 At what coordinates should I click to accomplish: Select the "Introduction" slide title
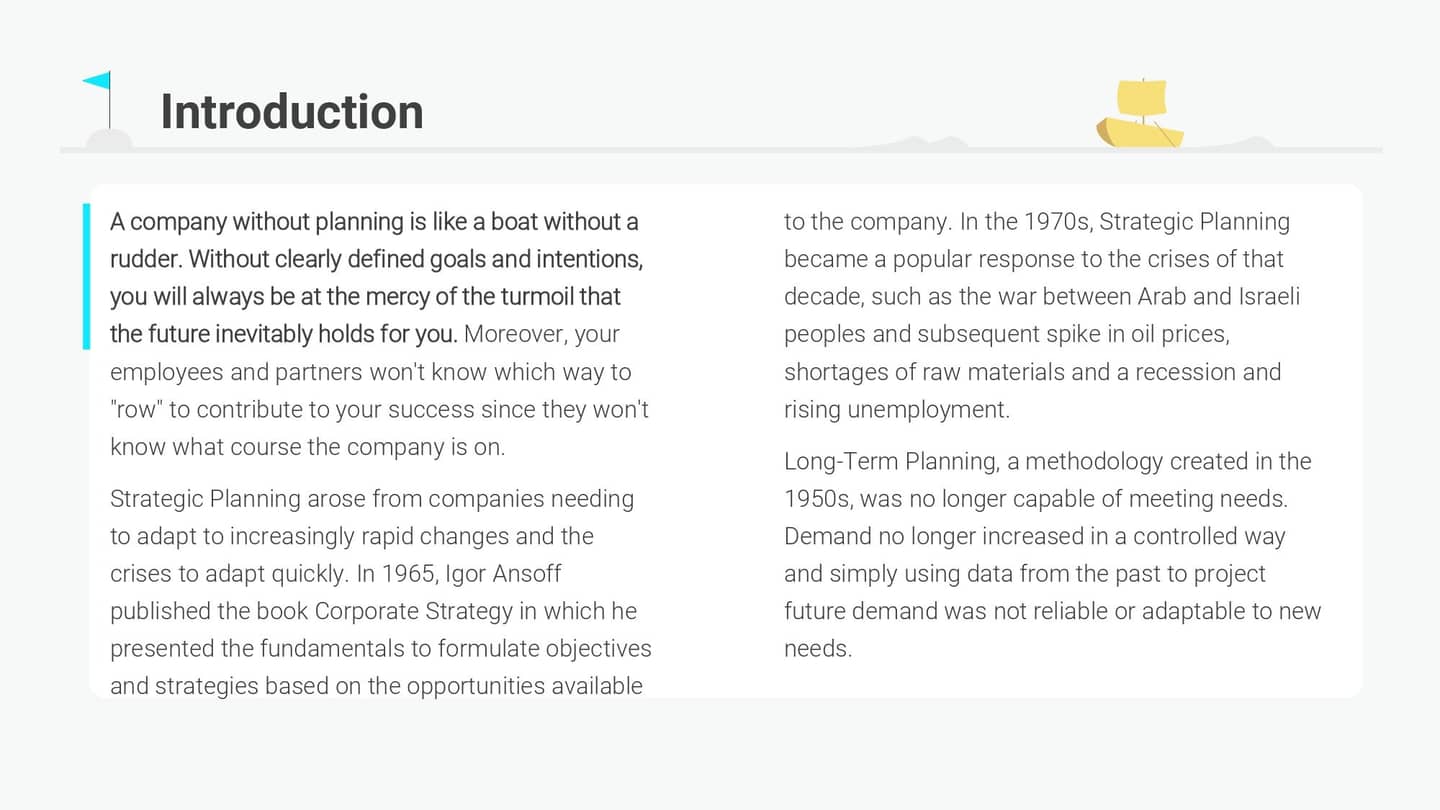click(291, 111)
